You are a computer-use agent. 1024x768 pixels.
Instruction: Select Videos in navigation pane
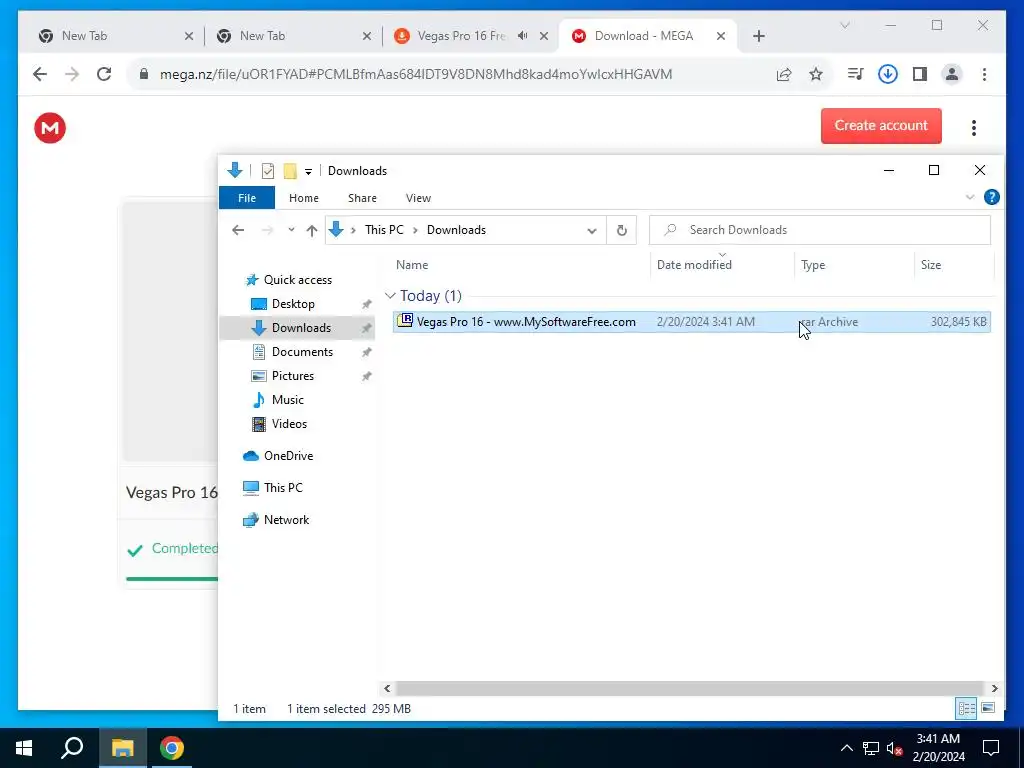289,424
